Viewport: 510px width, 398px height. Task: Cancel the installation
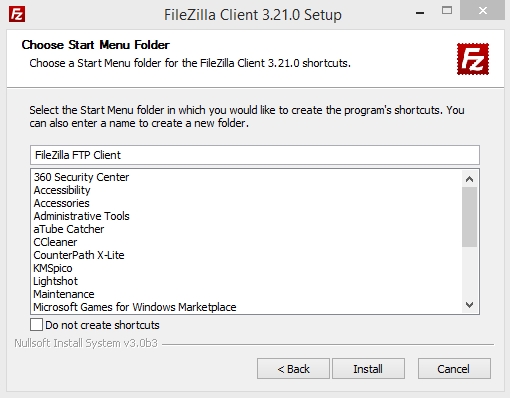coord(454,369)
